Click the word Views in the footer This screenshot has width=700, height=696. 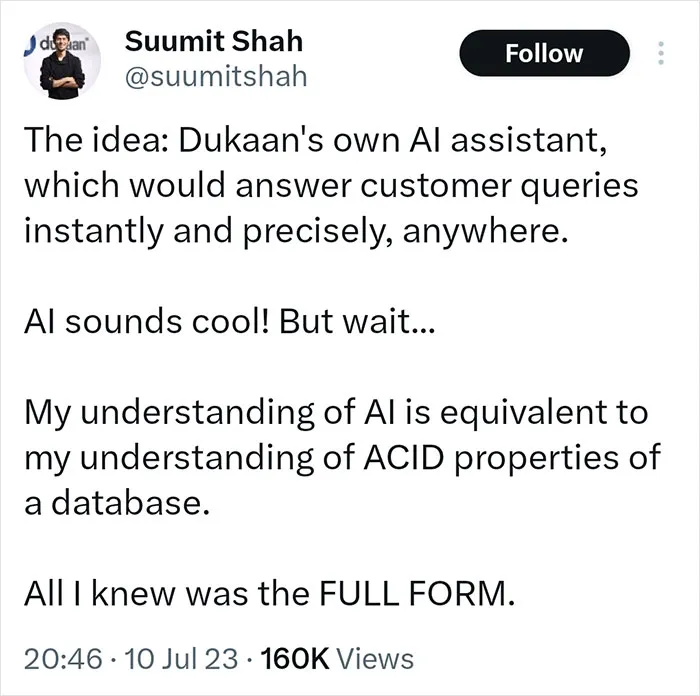(375, 658)
